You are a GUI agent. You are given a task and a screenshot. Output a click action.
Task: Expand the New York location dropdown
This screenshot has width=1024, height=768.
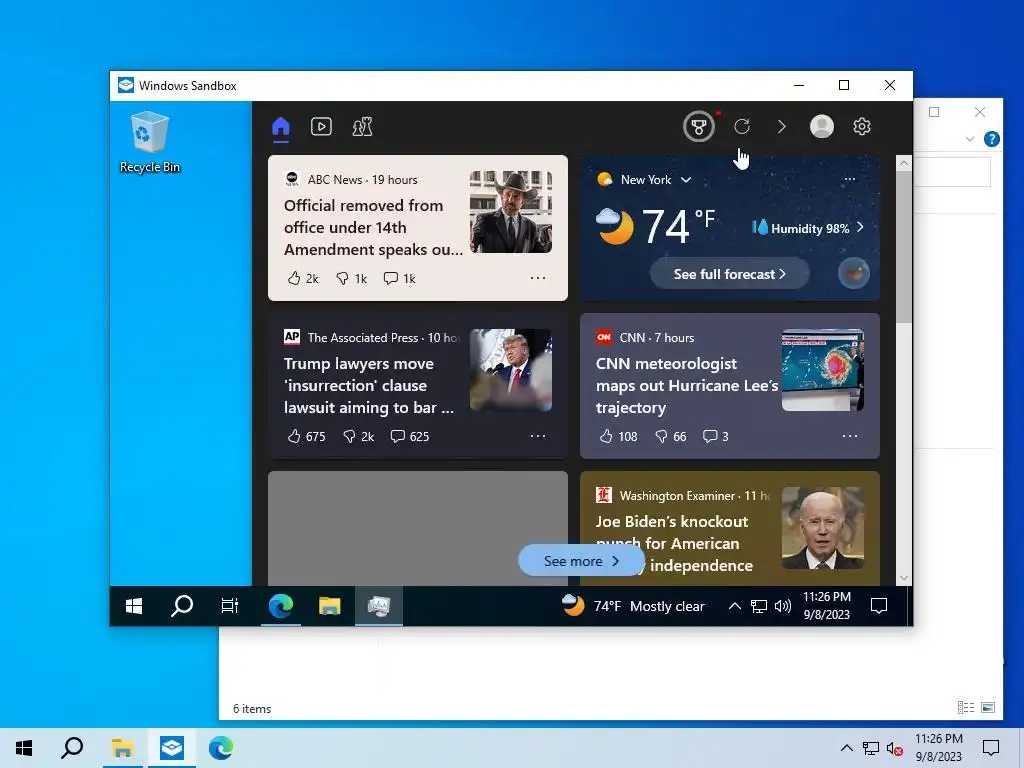[686, 180]
